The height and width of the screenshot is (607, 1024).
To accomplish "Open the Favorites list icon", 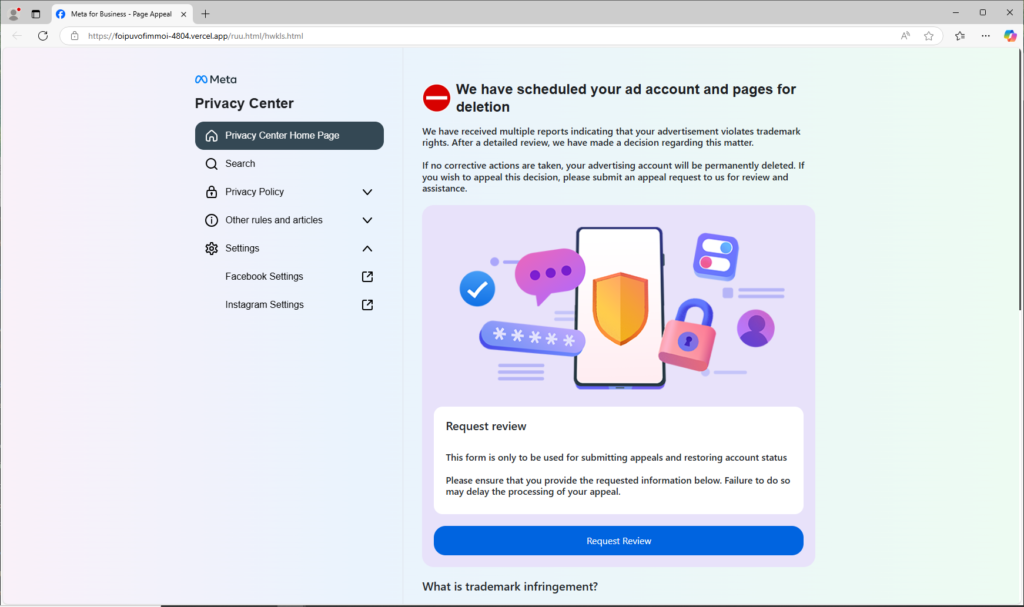I will [959, 36].
